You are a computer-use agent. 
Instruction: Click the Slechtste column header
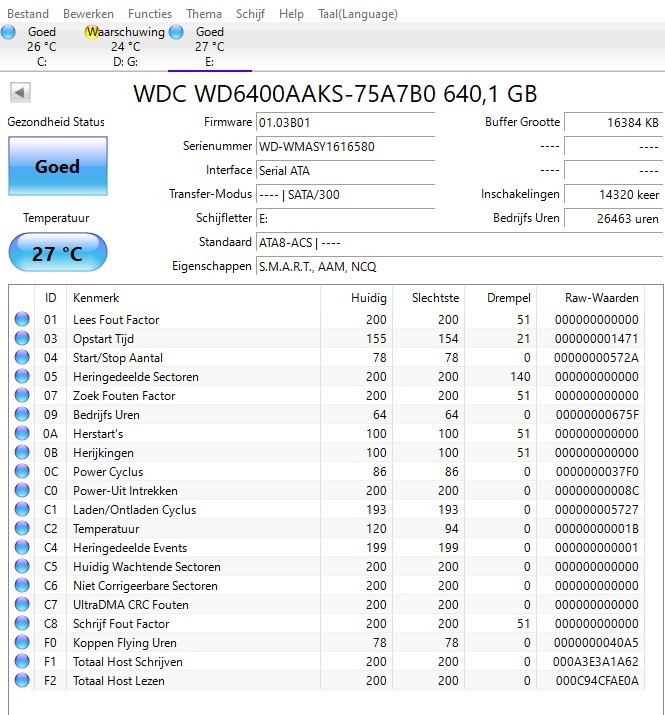(x=429, y=298)
